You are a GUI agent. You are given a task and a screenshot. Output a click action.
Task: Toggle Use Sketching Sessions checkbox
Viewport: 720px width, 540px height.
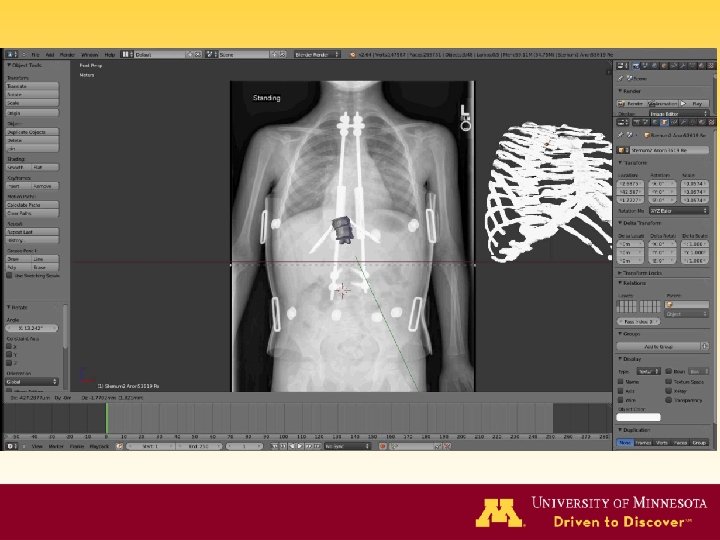9,276
